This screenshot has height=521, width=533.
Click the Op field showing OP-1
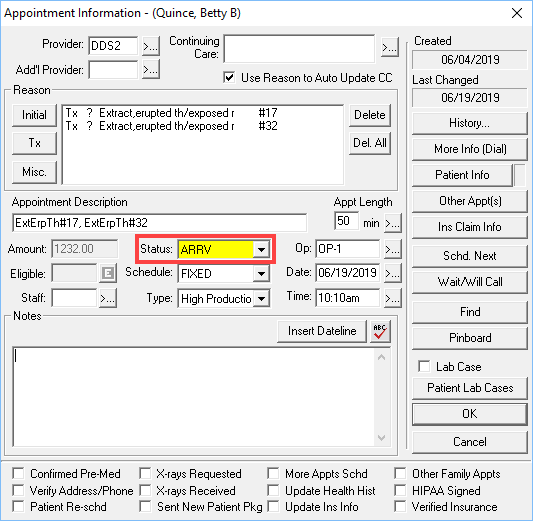[x=347, y=249]
